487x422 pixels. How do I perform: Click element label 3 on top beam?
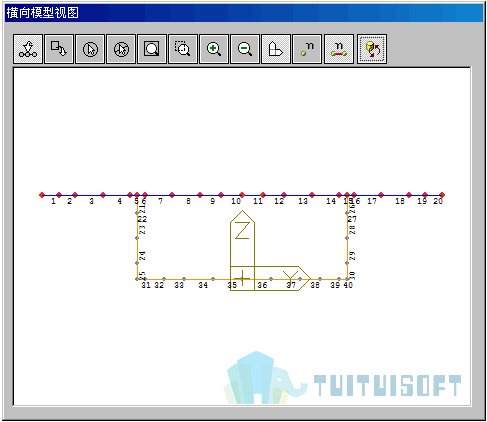tap(91, 201)
